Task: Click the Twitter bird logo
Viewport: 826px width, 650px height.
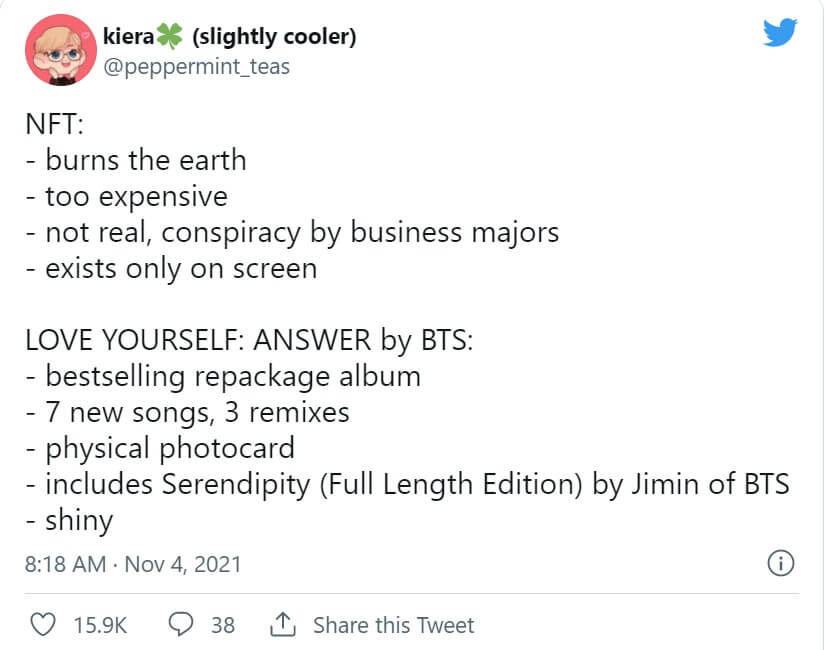Action: click(x=779, y=33)
